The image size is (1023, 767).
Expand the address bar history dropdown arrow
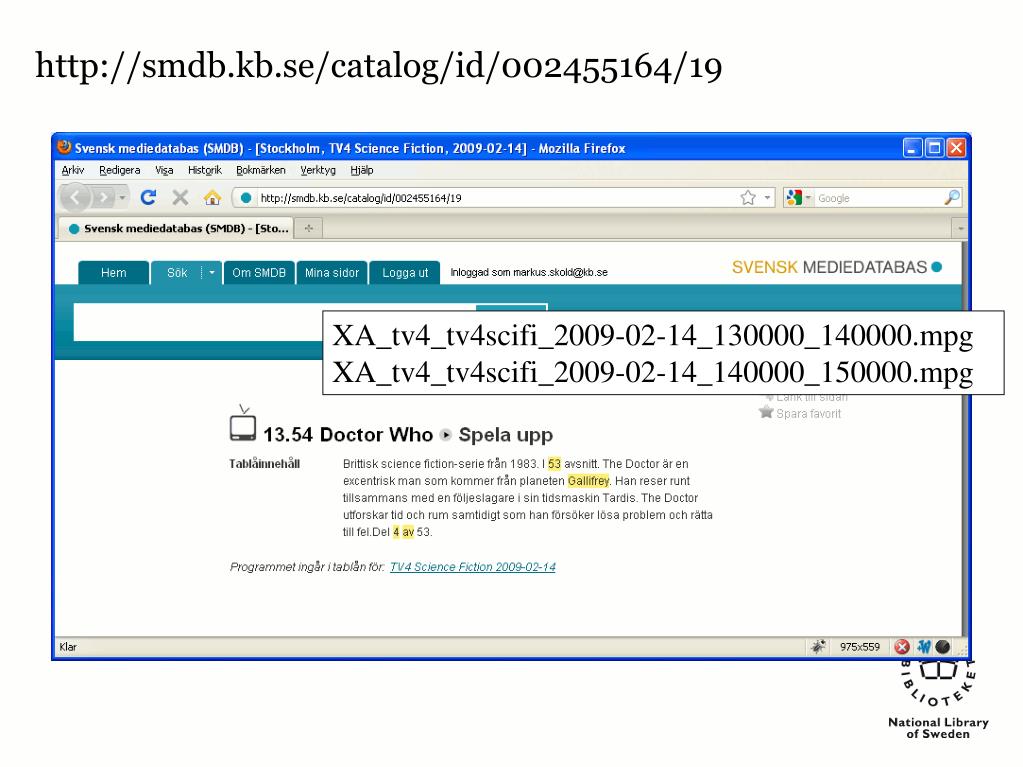(x=767, y=198)
